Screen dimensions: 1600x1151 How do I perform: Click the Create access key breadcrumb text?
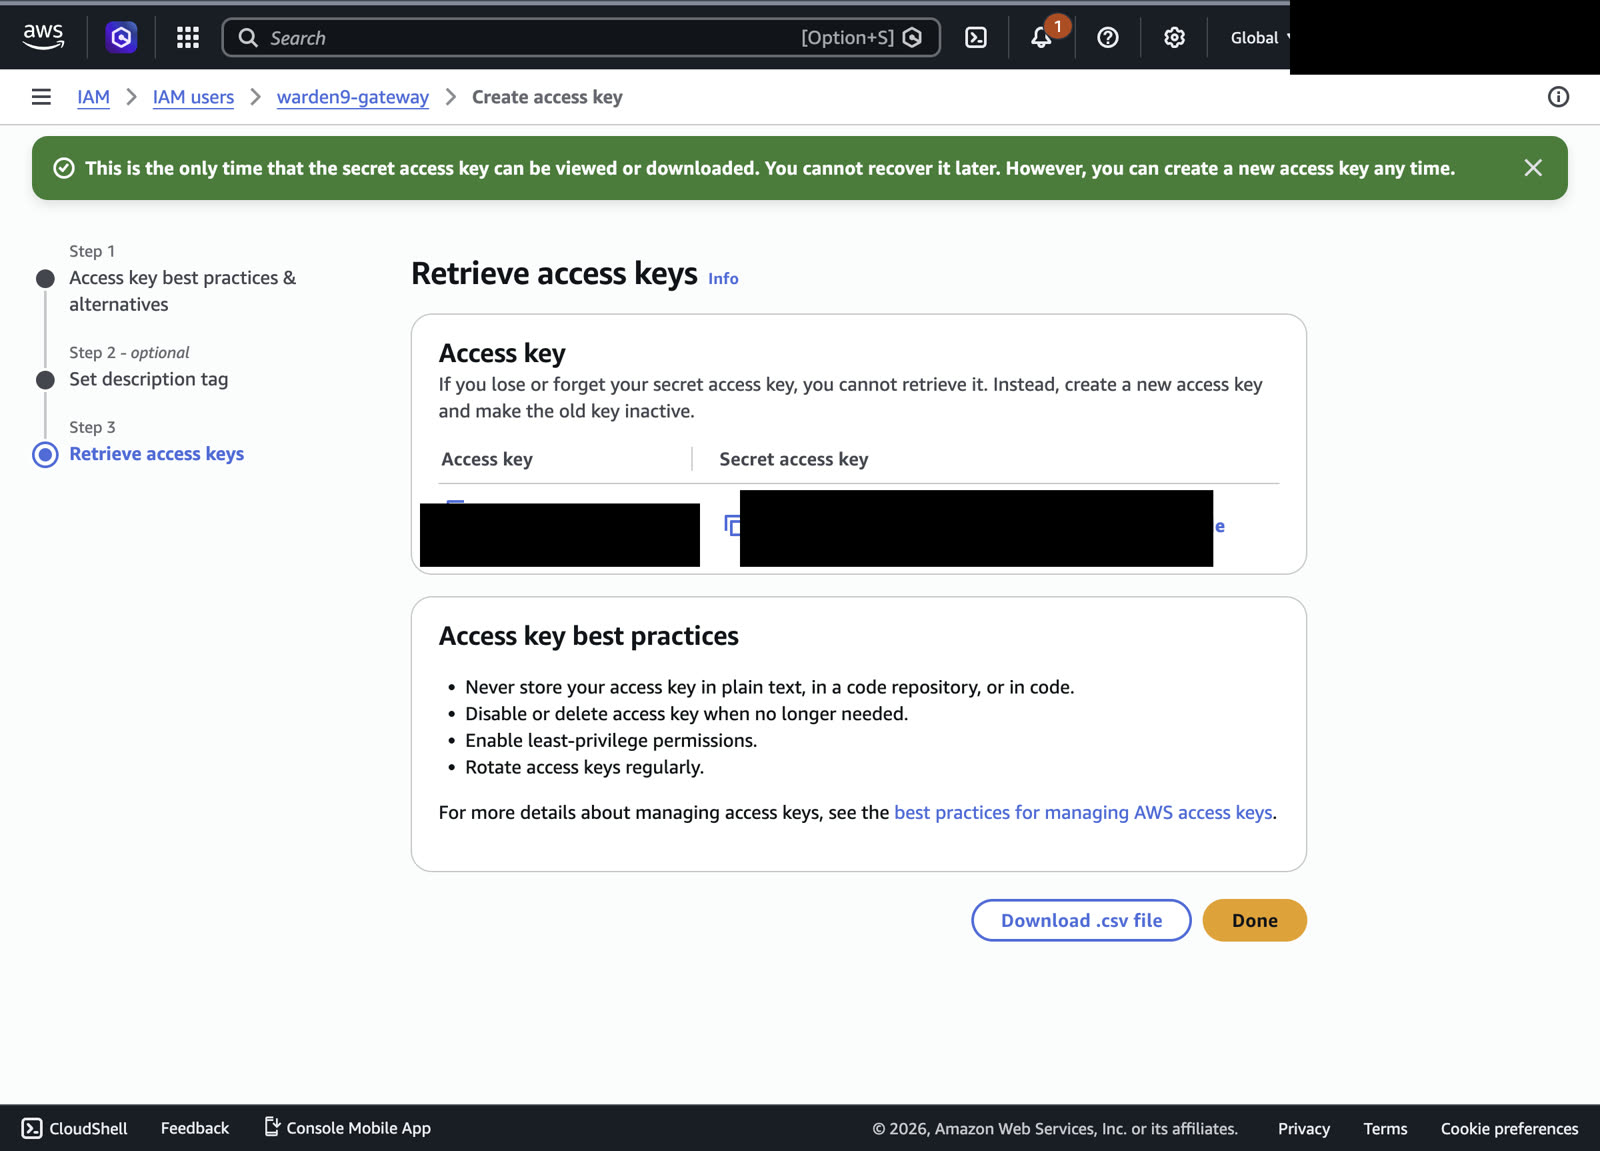point(547,97)
